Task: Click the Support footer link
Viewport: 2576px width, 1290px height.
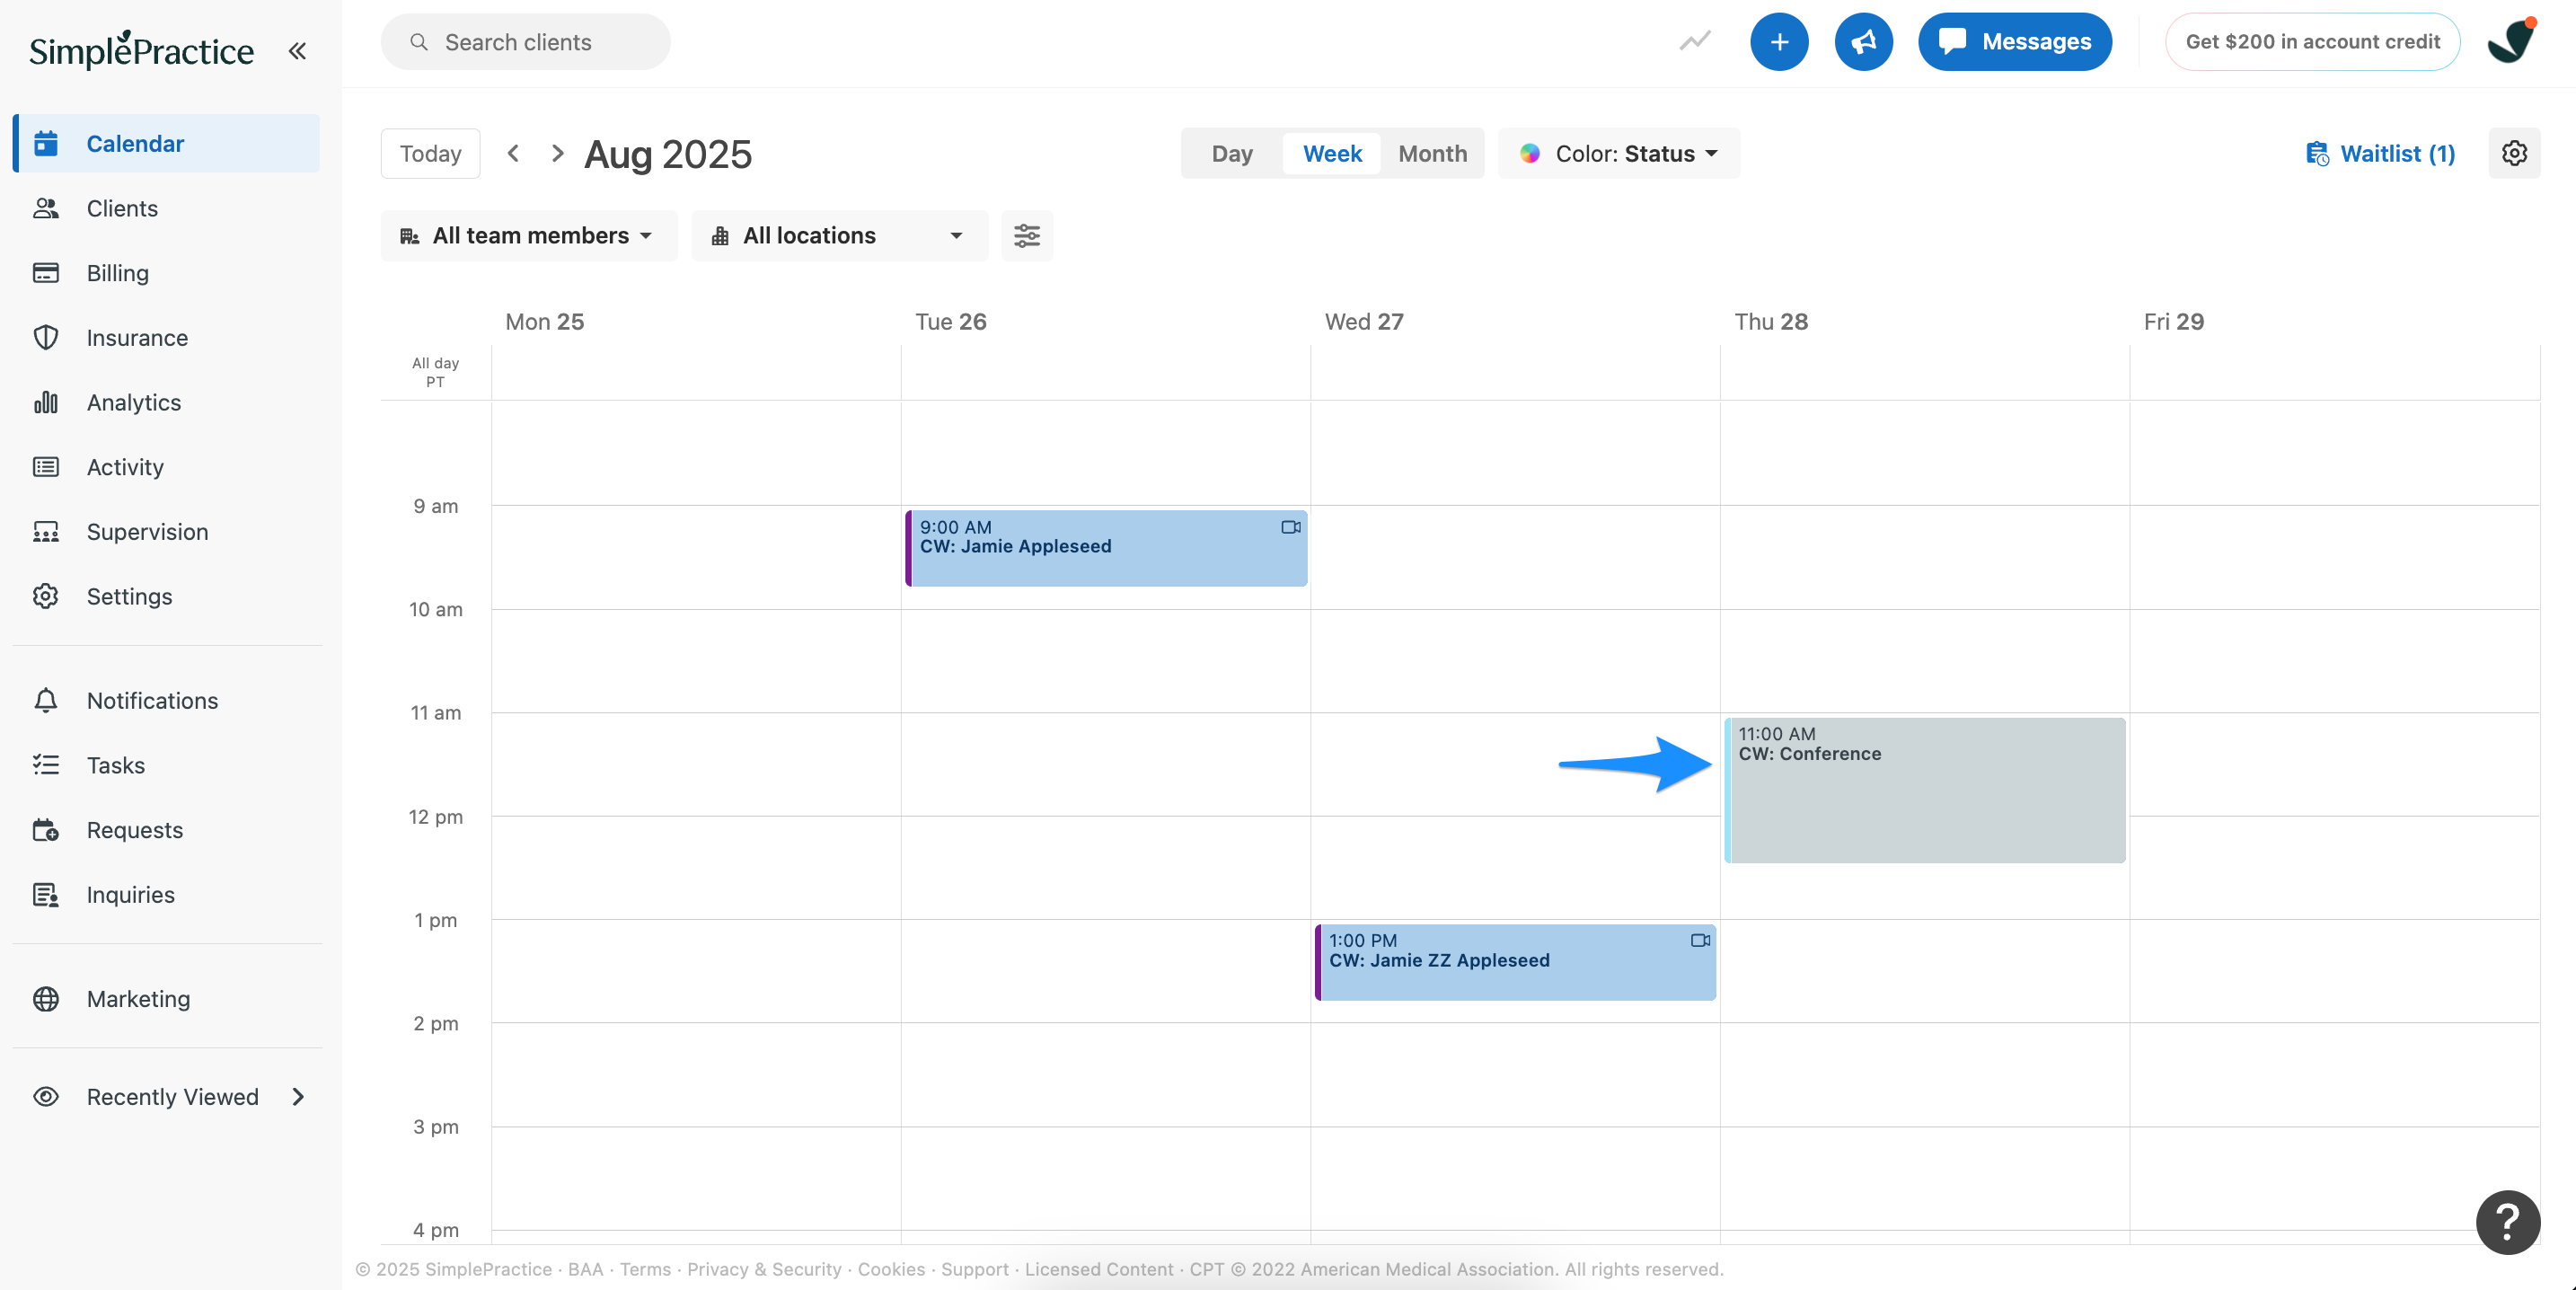Action: pyautogui.click(x=974, y=1269)
